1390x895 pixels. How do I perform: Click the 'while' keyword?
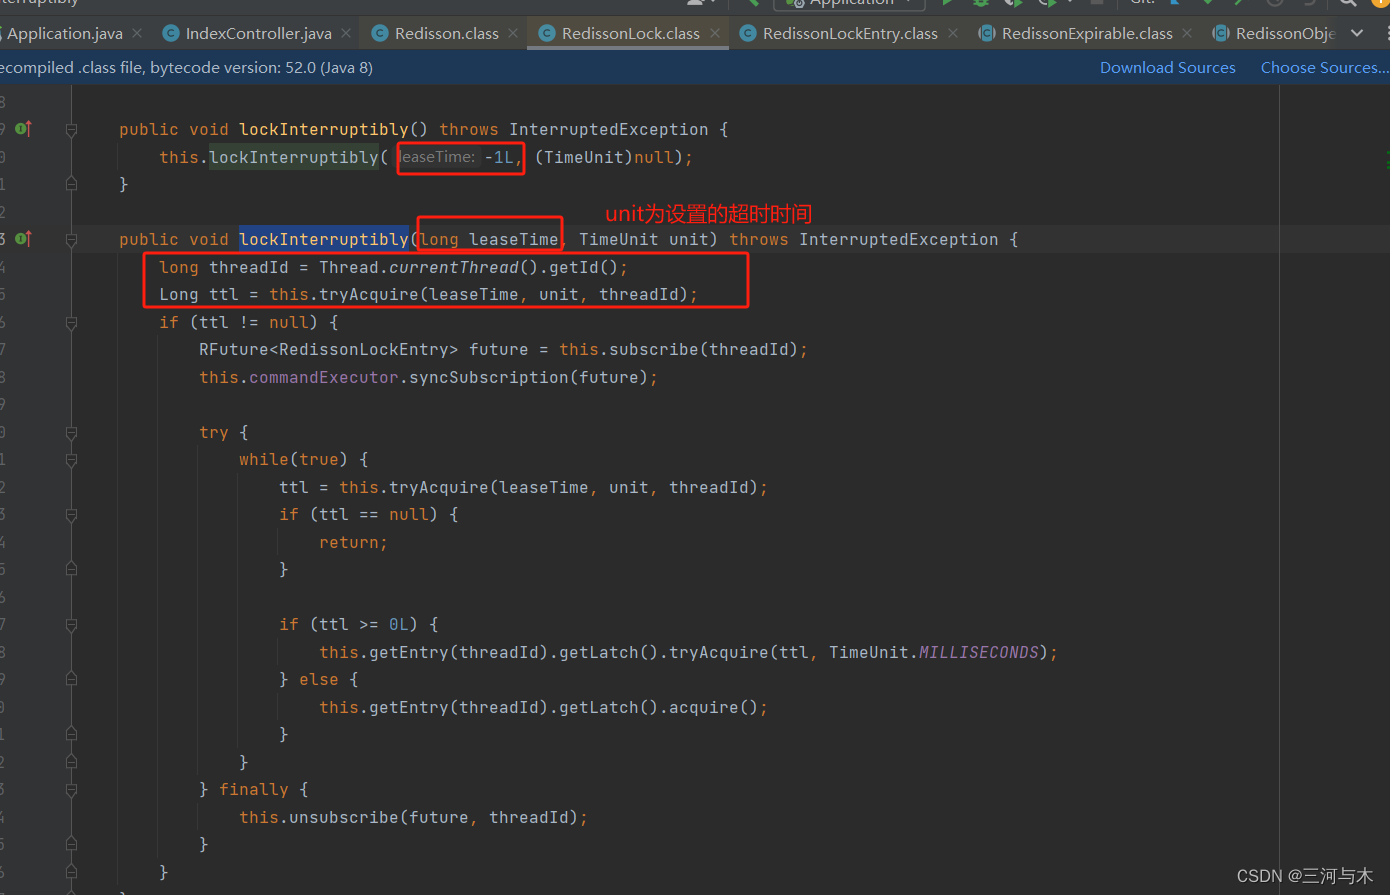click(x=264, y=459)
